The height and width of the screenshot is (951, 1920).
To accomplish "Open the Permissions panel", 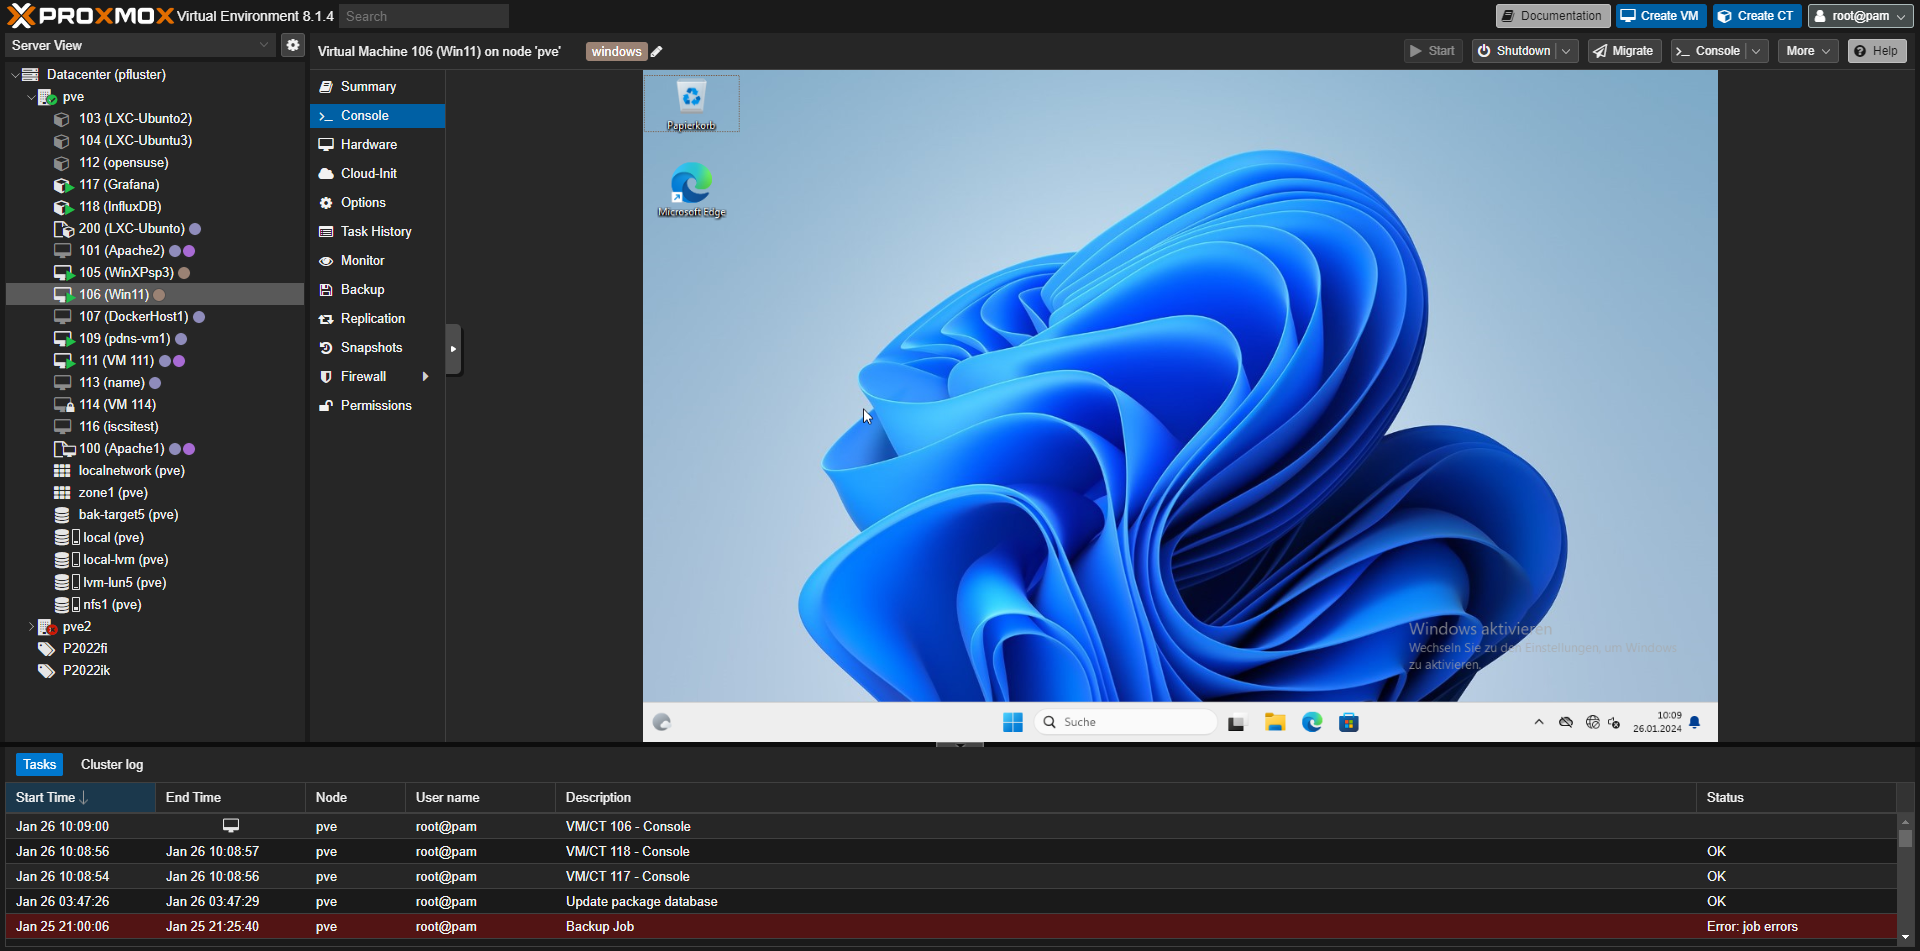I will pos(377,406).
